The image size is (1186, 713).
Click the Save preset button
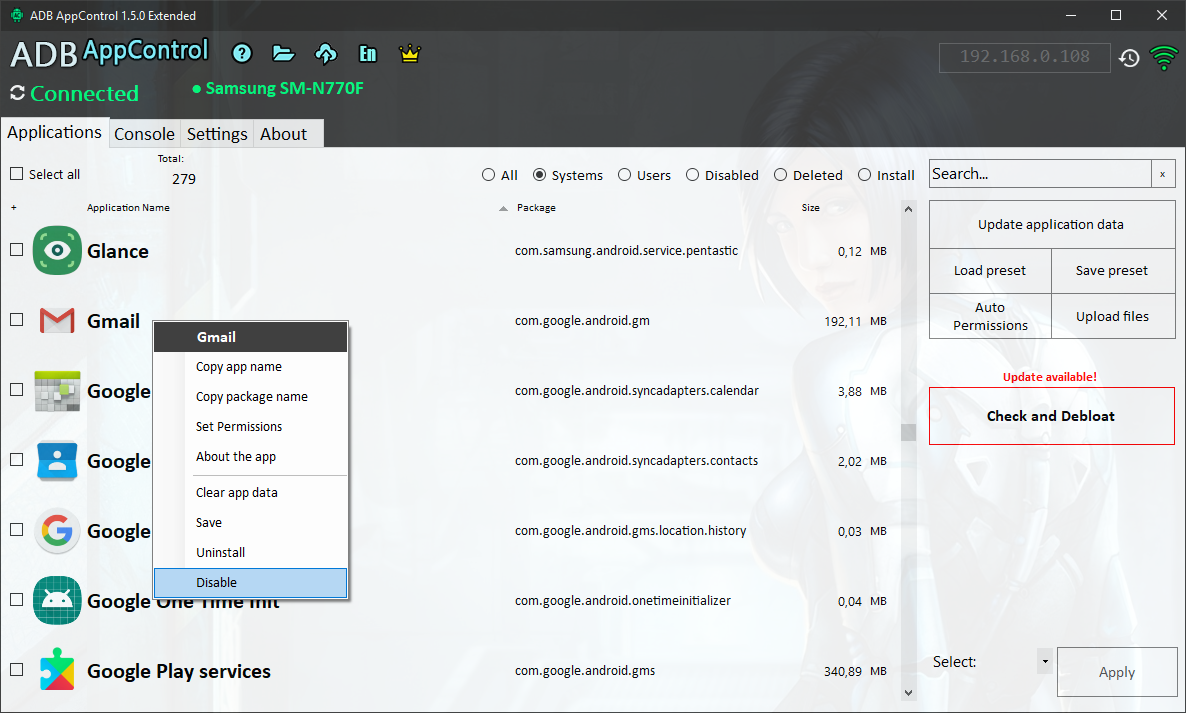(x=1113, y=271)
